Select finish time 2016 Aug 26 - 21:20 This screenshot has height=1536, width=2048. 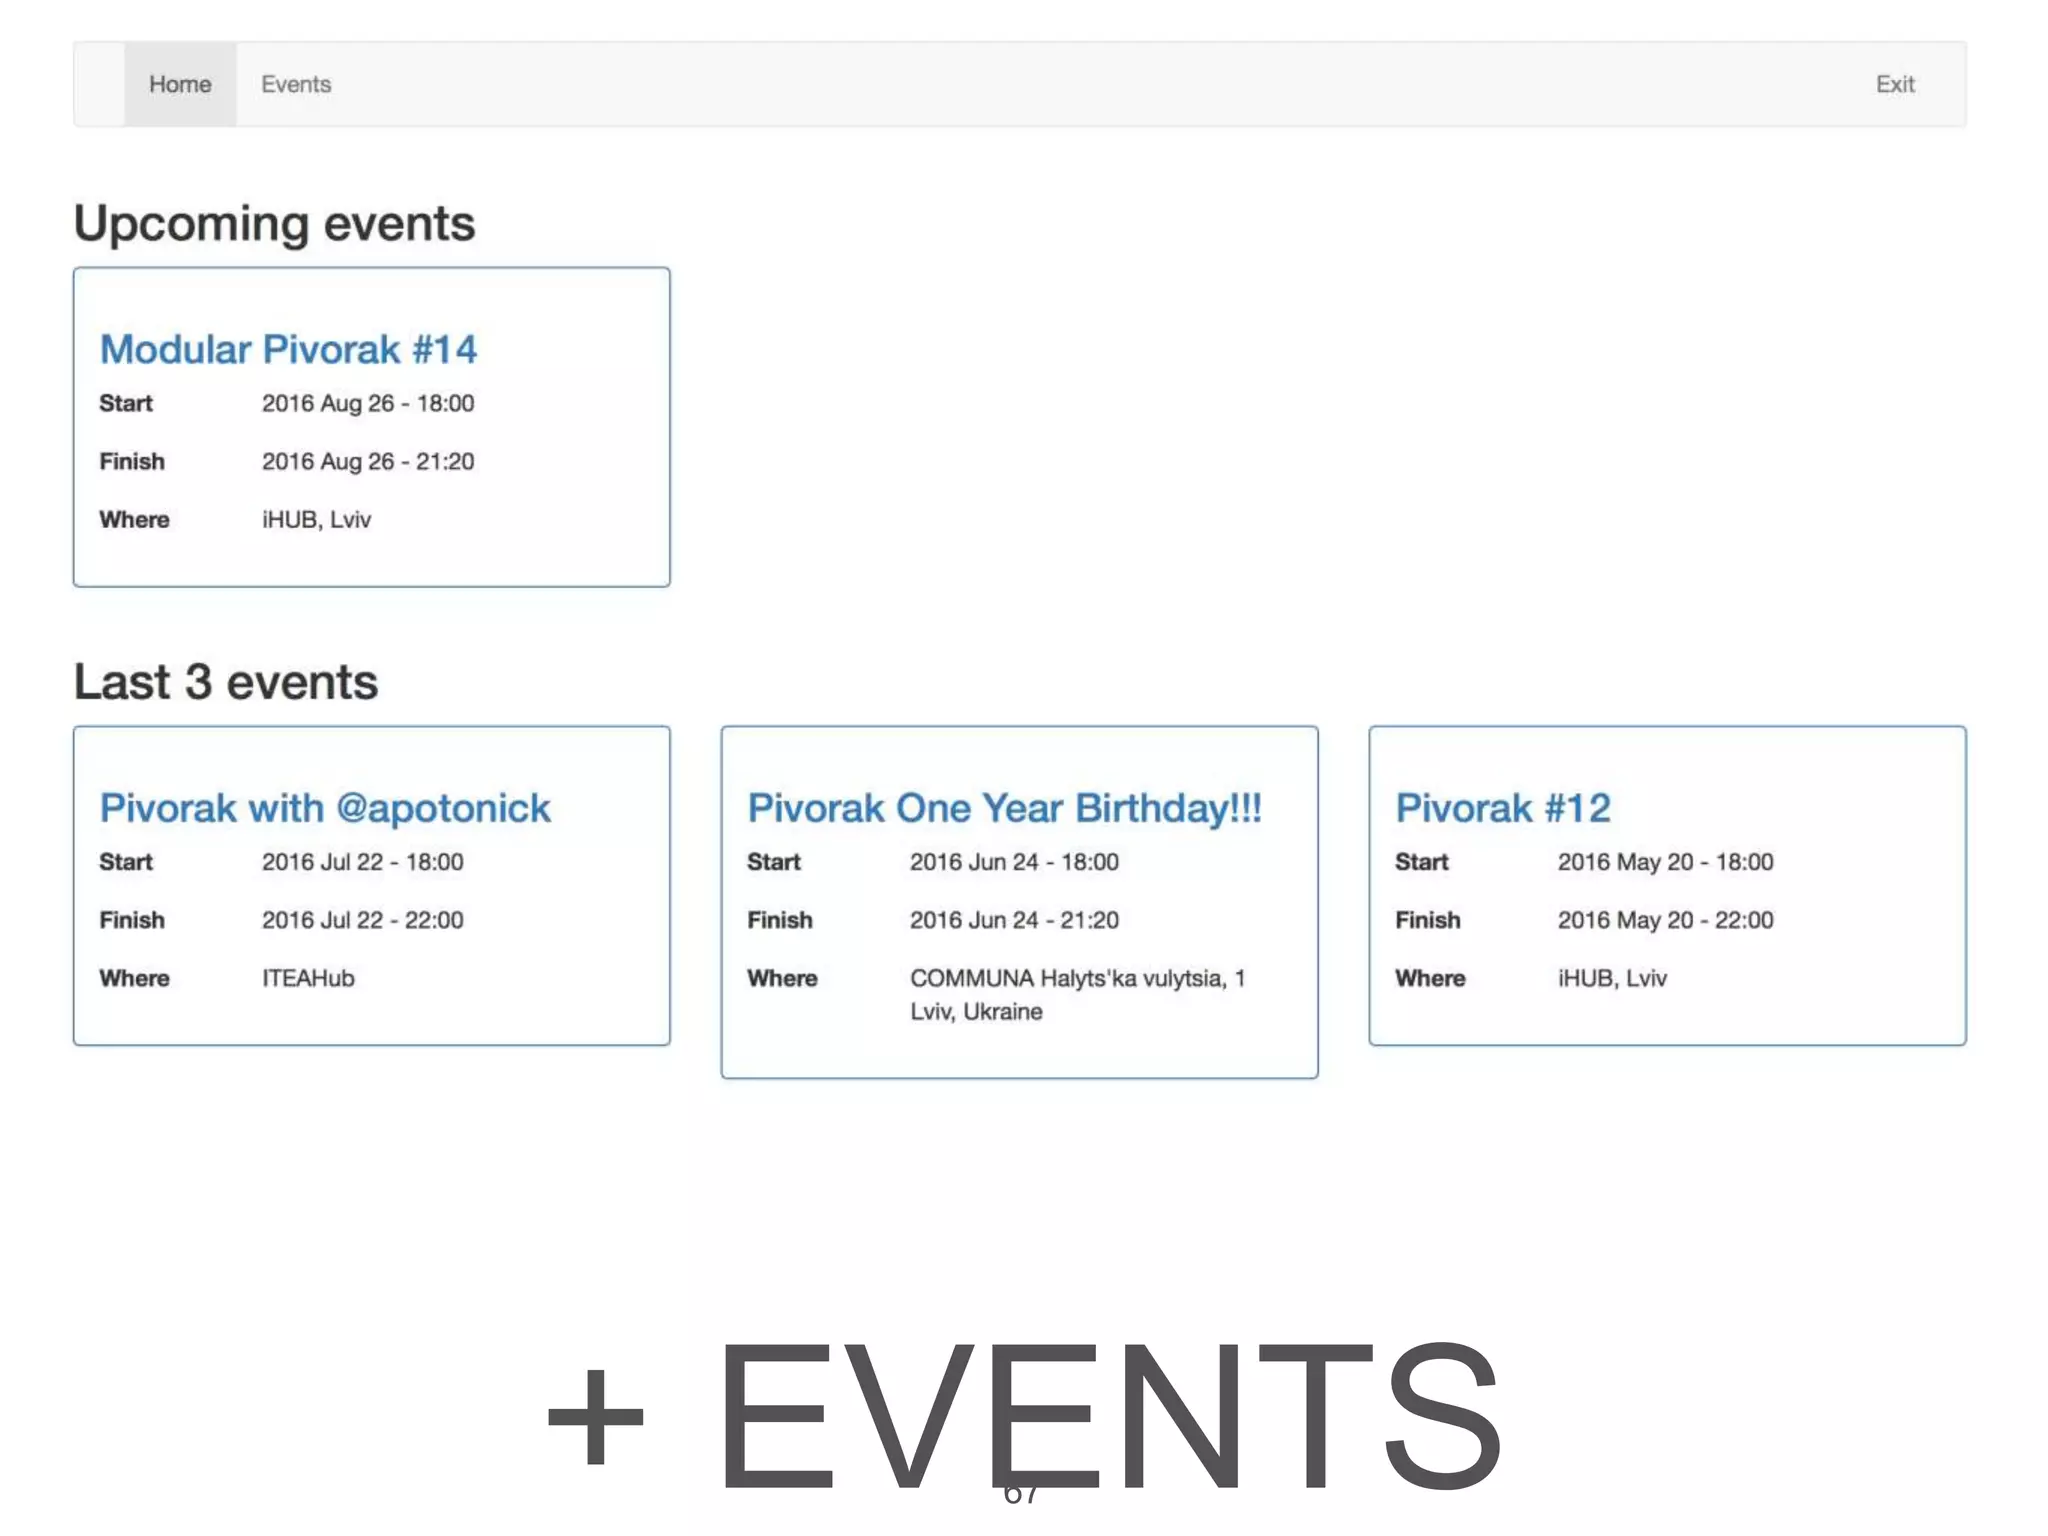point(368,461)
